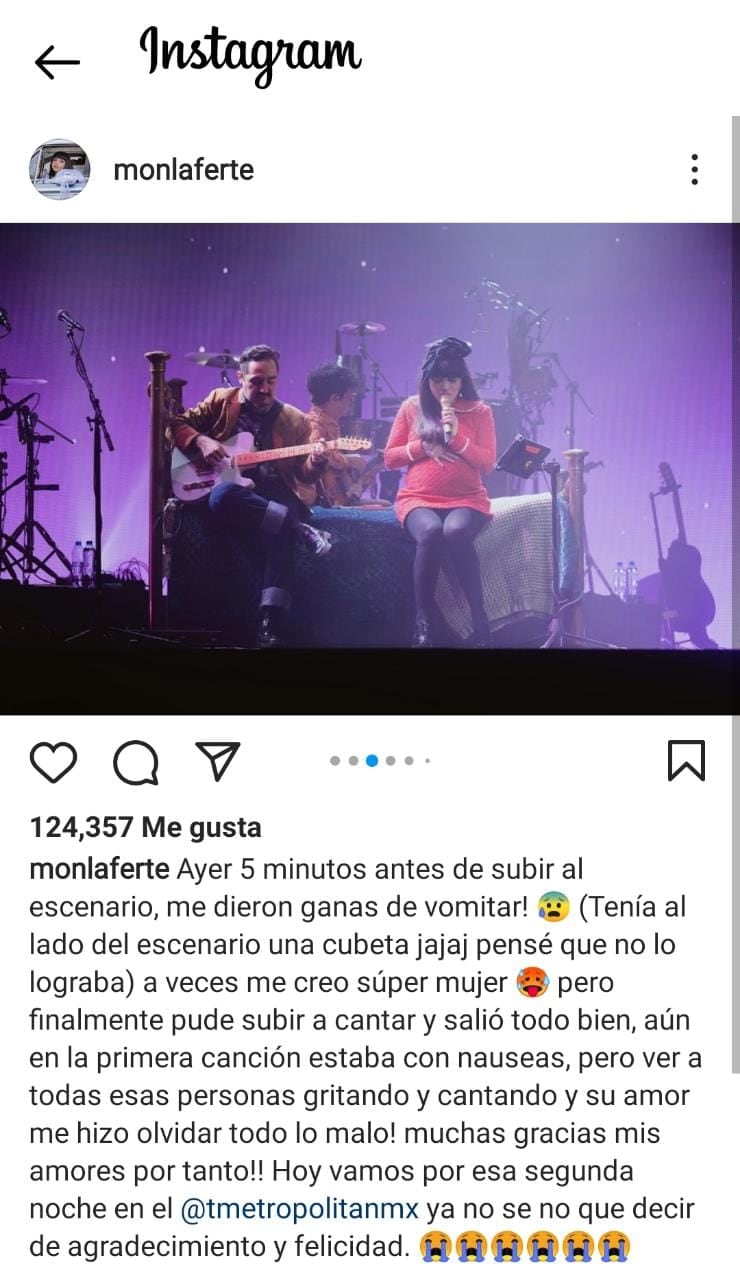Share post via paper plane icon
Image resolution: width=740 pixels, height=1280 pixels.
(217, 762)
